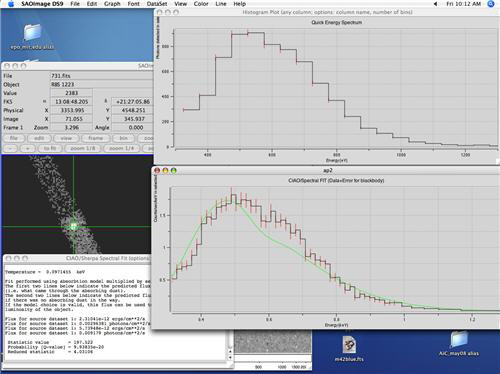Open the Color menu
This screenshot has width=500, height=374.
tap(201, 4)
